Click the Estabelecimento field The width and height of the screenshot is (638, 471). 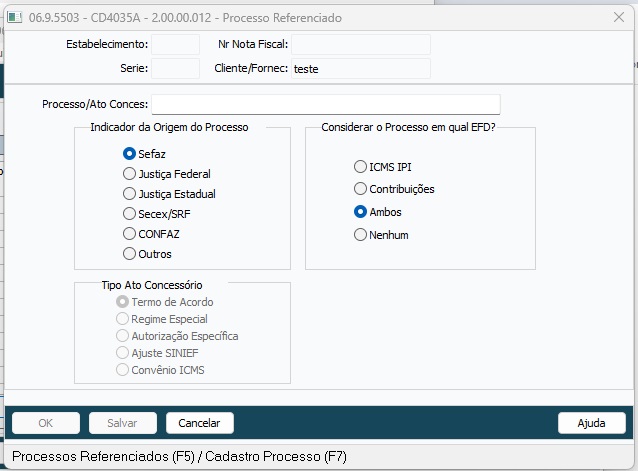point(175,44)
